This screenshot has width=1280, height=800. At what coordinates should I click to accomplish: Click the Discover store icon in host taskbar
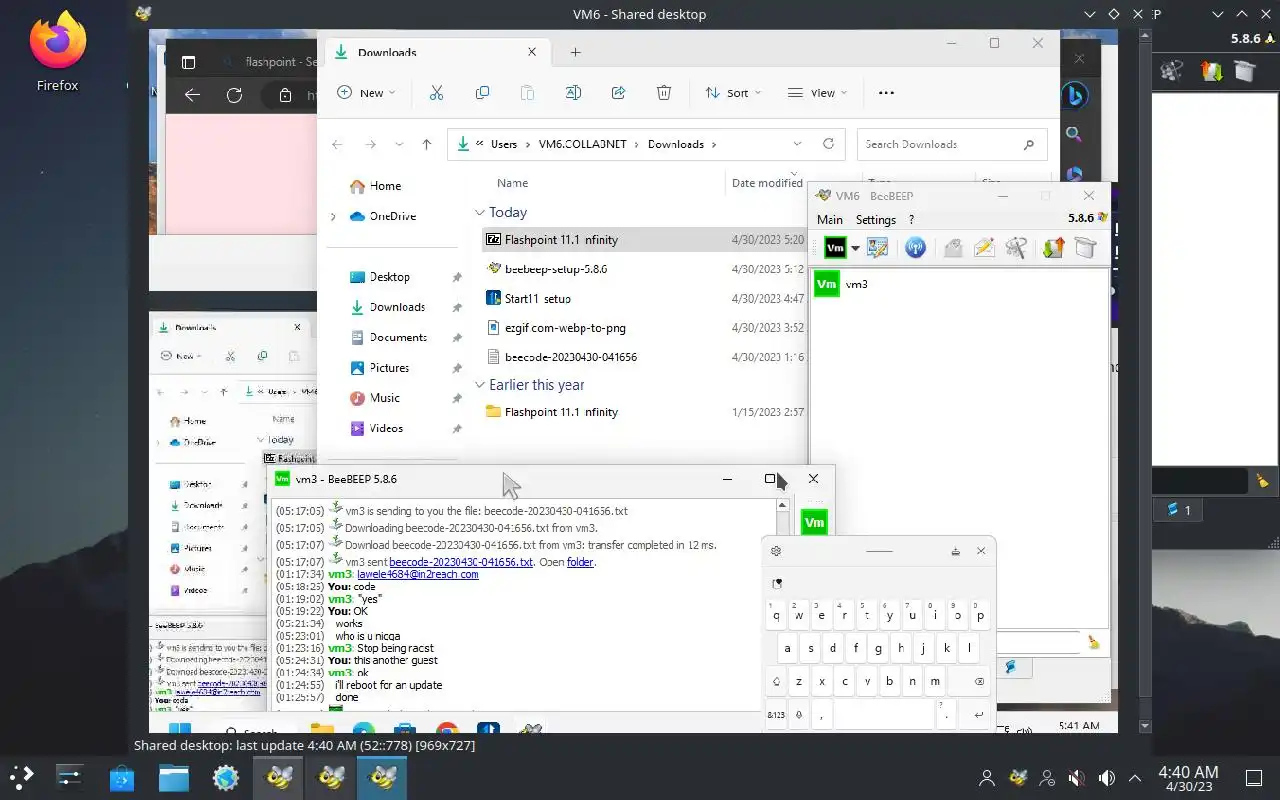coord(121,777)
